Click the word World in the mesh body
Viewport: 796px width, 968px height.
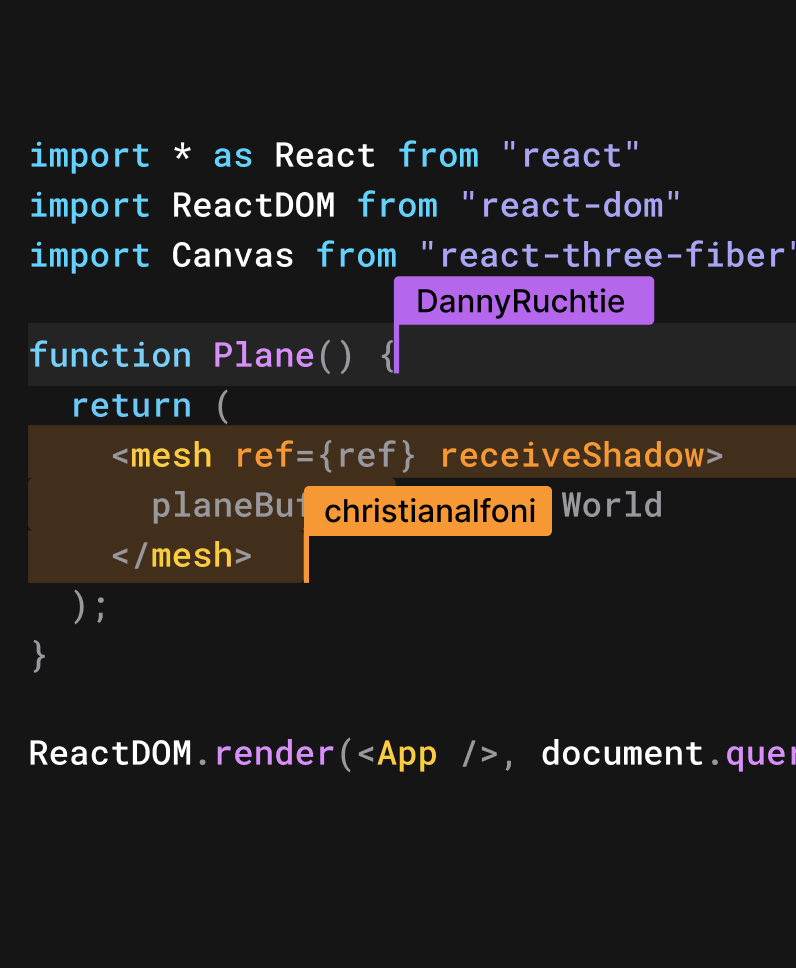[x=612, y=506]
